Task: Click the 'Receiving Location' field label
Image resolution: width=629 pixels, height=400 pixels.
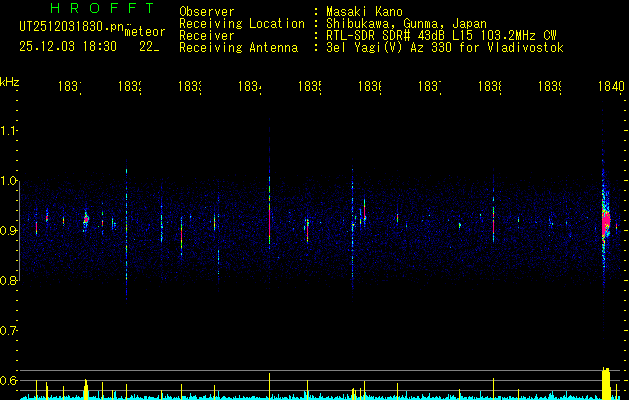Action: pyautogui.click(x=241, y=23)
